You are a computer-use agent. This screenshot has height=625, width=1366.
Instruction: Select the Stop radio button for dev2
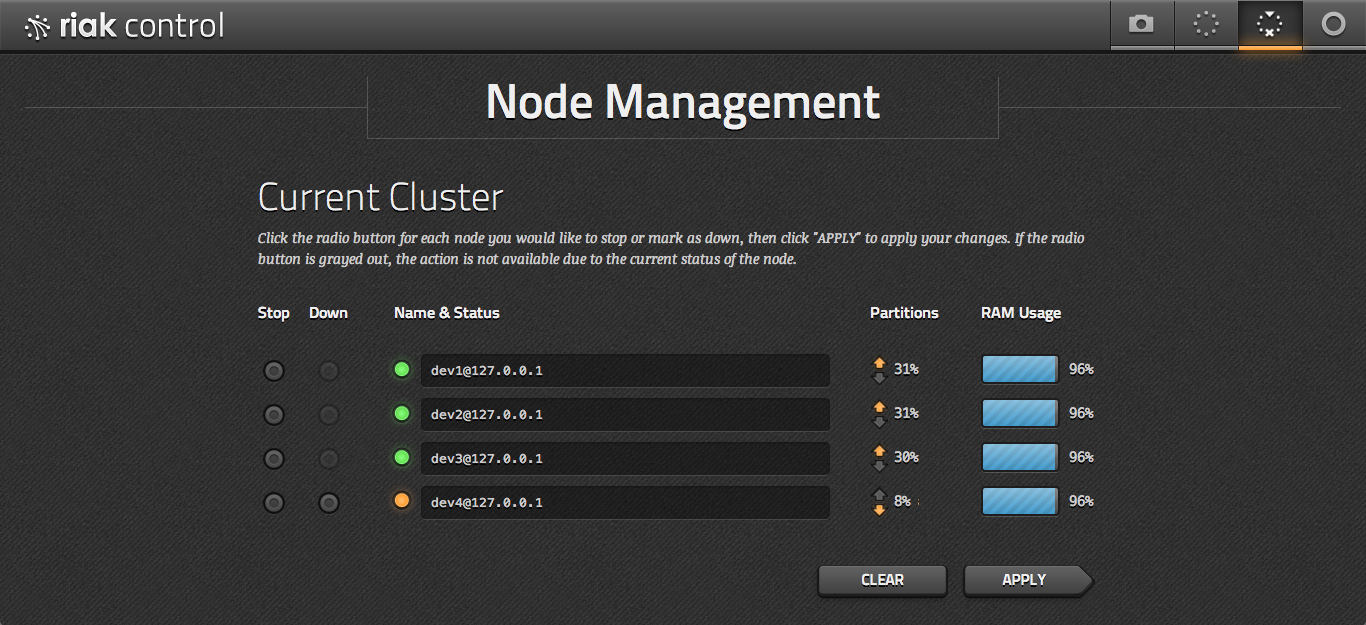(273, 415)
